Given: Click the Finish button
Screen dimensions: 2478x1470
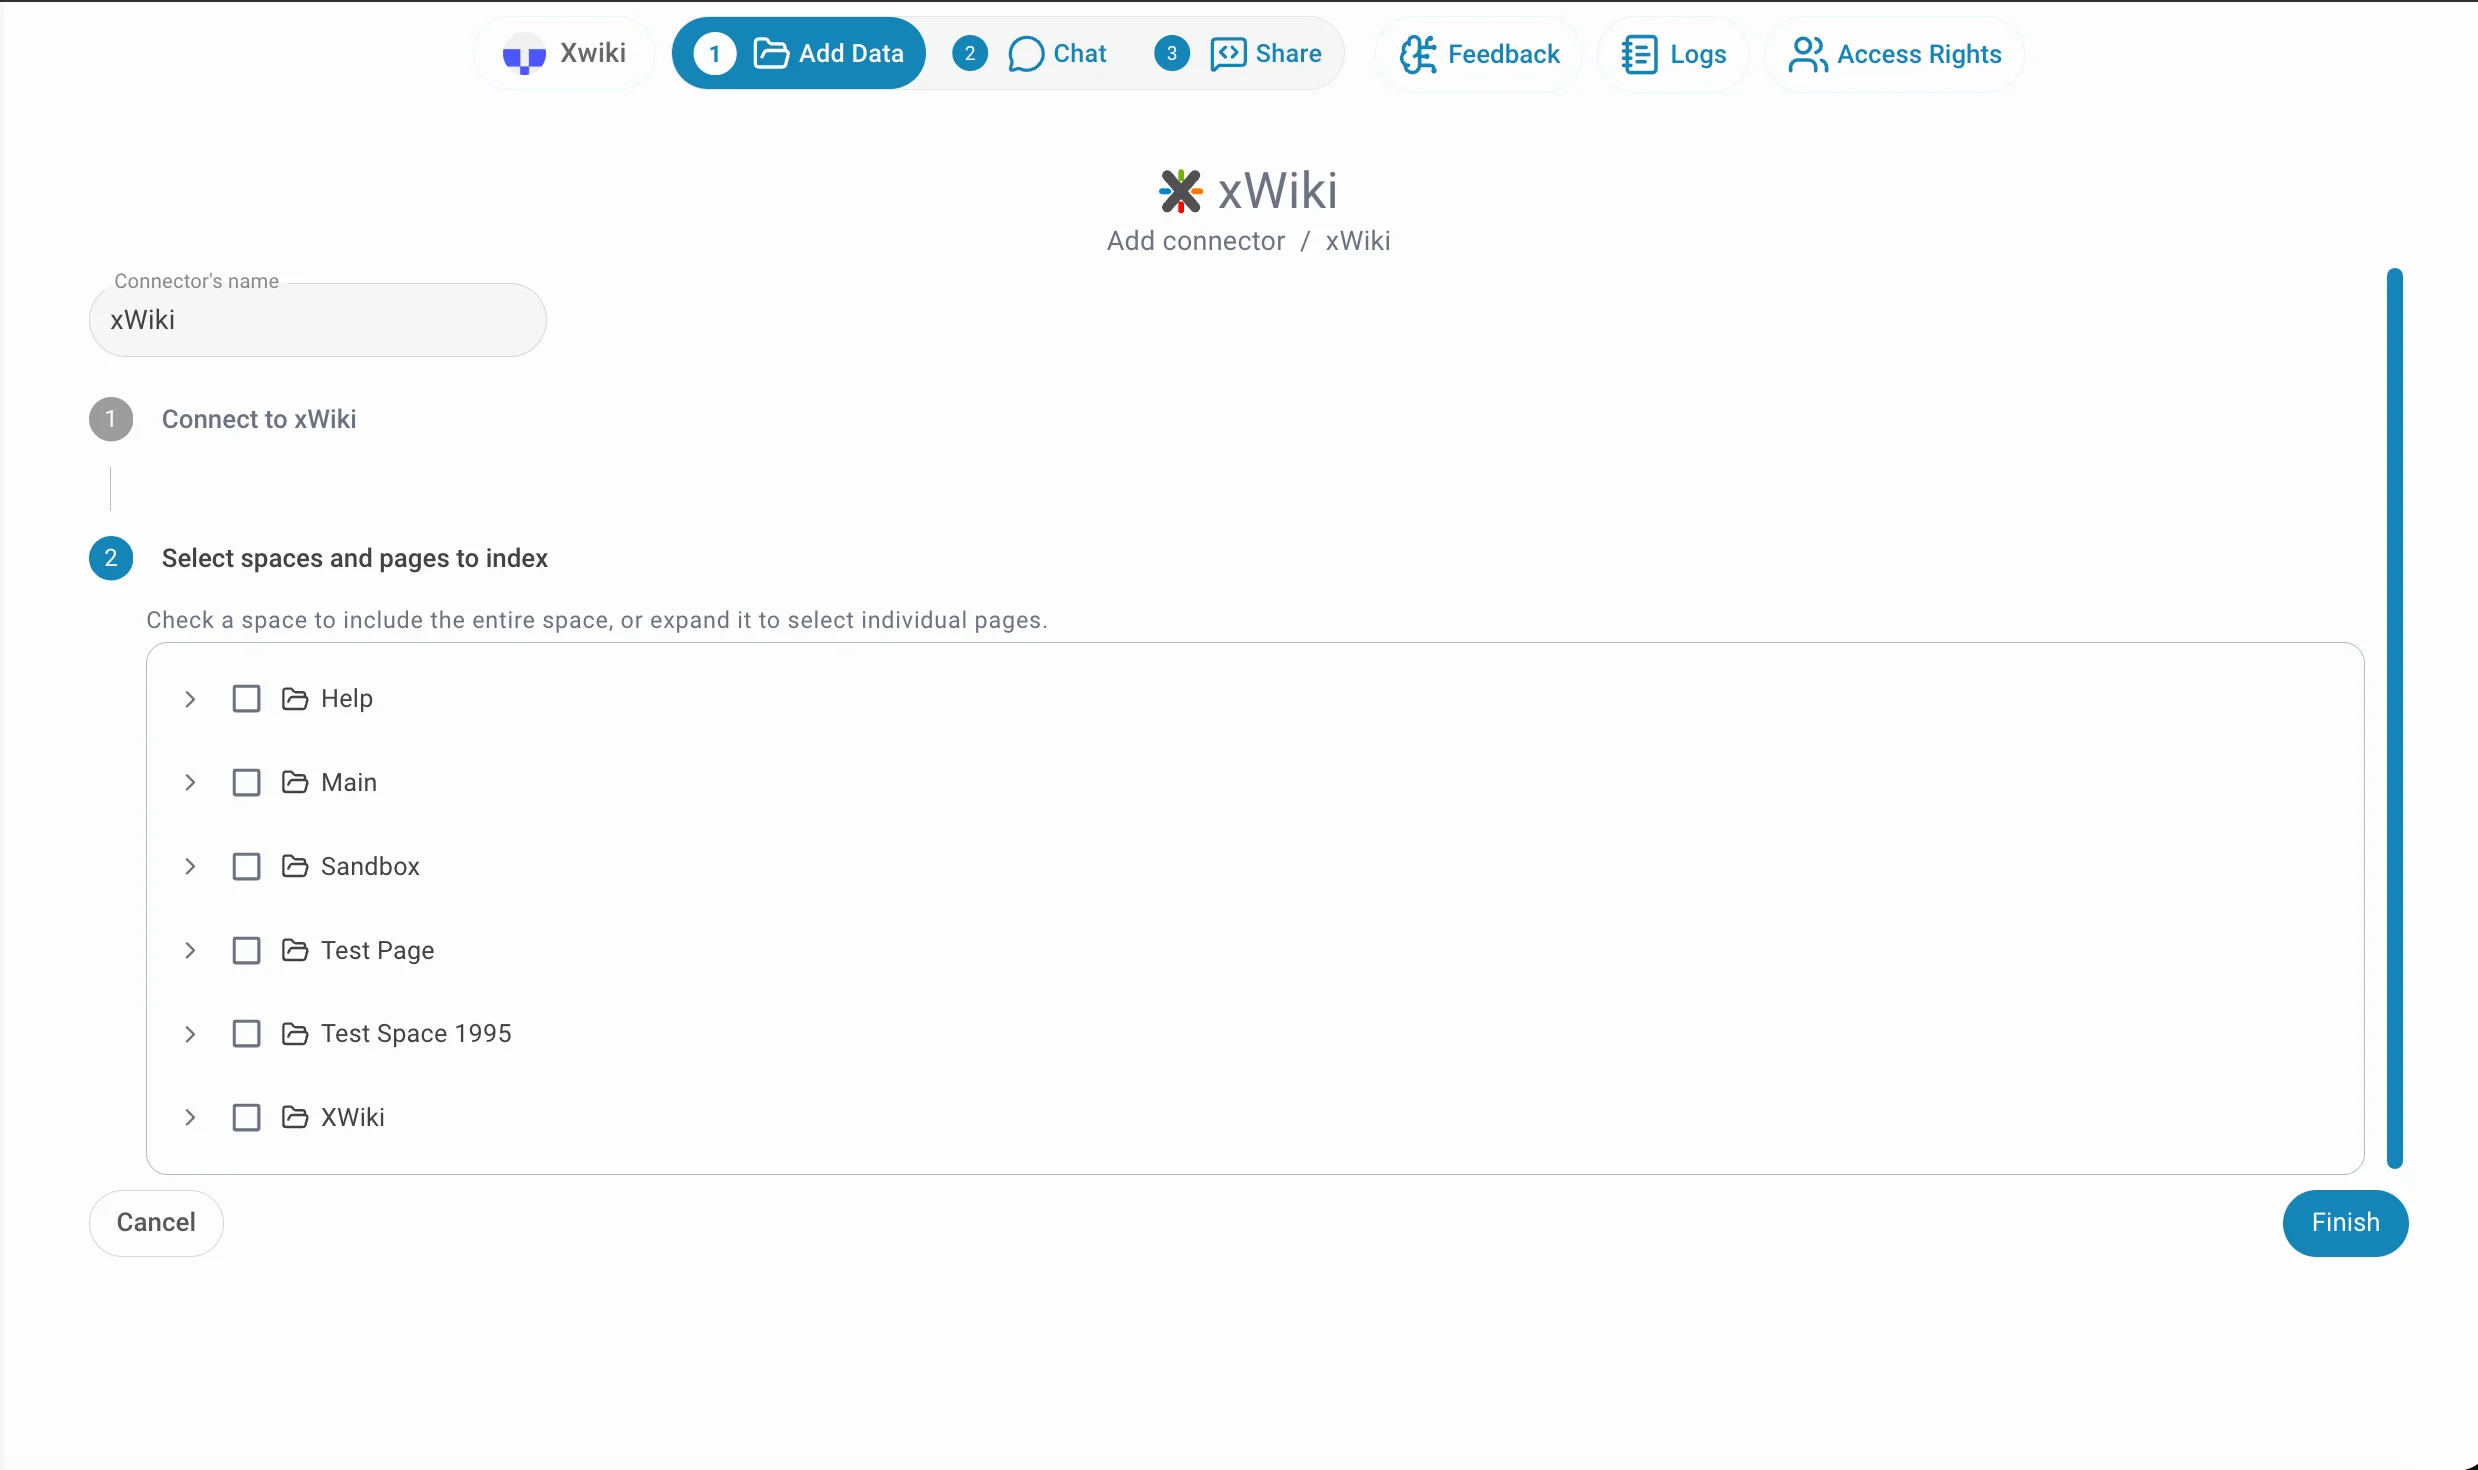Looking at the screenshot, I should pyautogui.click(x=2345, y=1222).
